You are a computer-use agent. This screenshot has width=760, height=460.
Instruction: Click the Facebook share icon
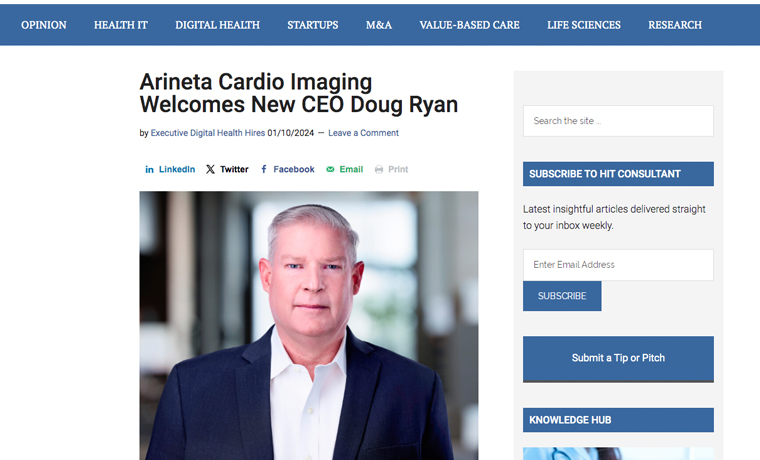(x=264, y=169)
